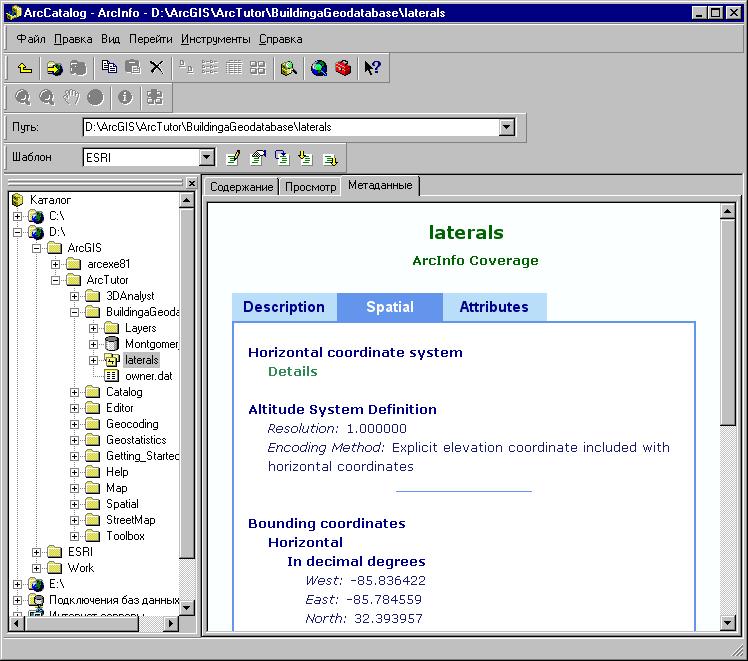Click the Paste toolbar icon
748x661 pixels.
click(133, 67)
